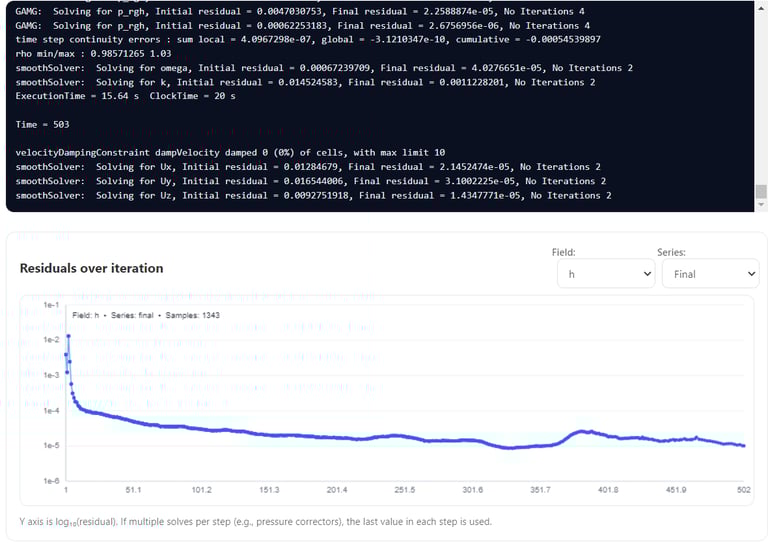Viewport: 768px width, 543px height.
Task: Click the 'Series:' label
Action: point(672,253)
